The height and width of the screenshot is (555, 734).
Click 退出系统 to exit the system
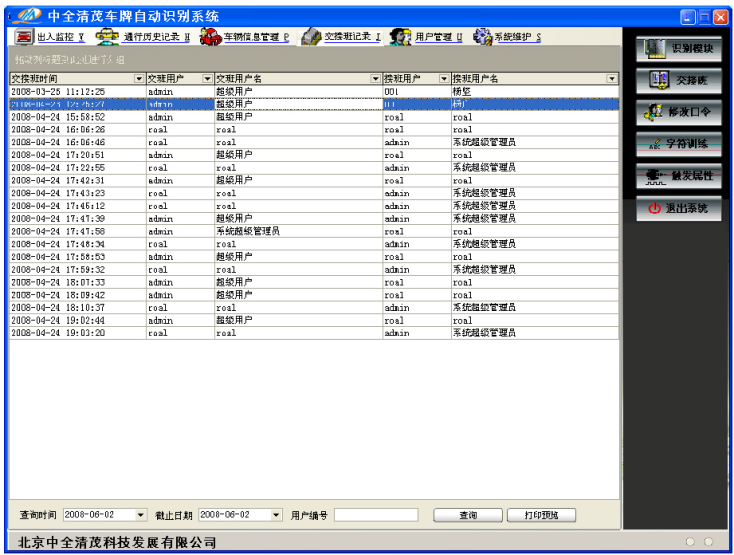tap(679, 209)
